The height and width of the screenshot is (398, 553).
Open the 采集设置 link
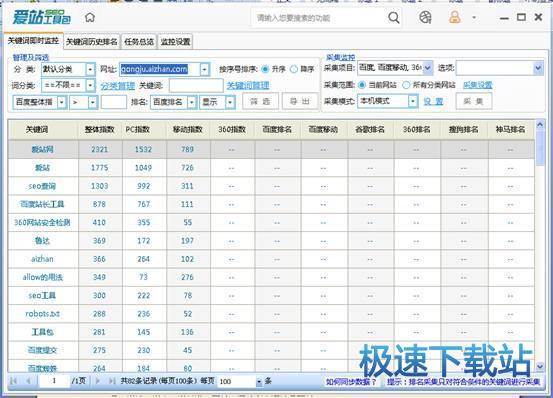478,85
